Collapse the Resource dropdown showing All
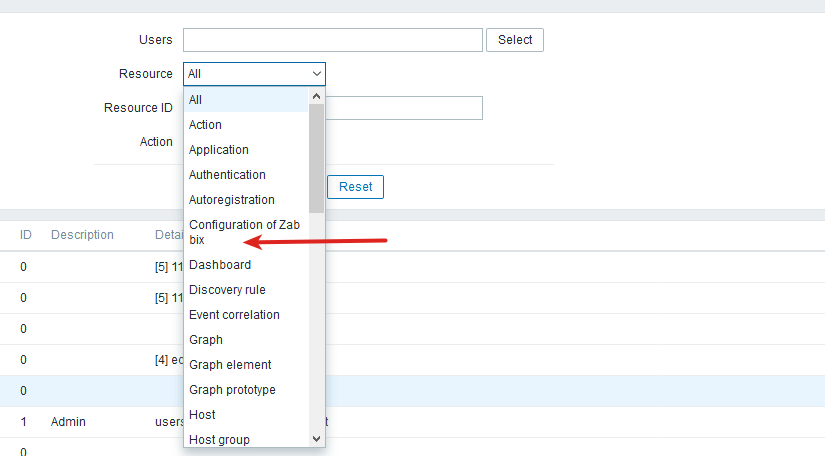This screenshot has width=825, height=456. (254, 74)
